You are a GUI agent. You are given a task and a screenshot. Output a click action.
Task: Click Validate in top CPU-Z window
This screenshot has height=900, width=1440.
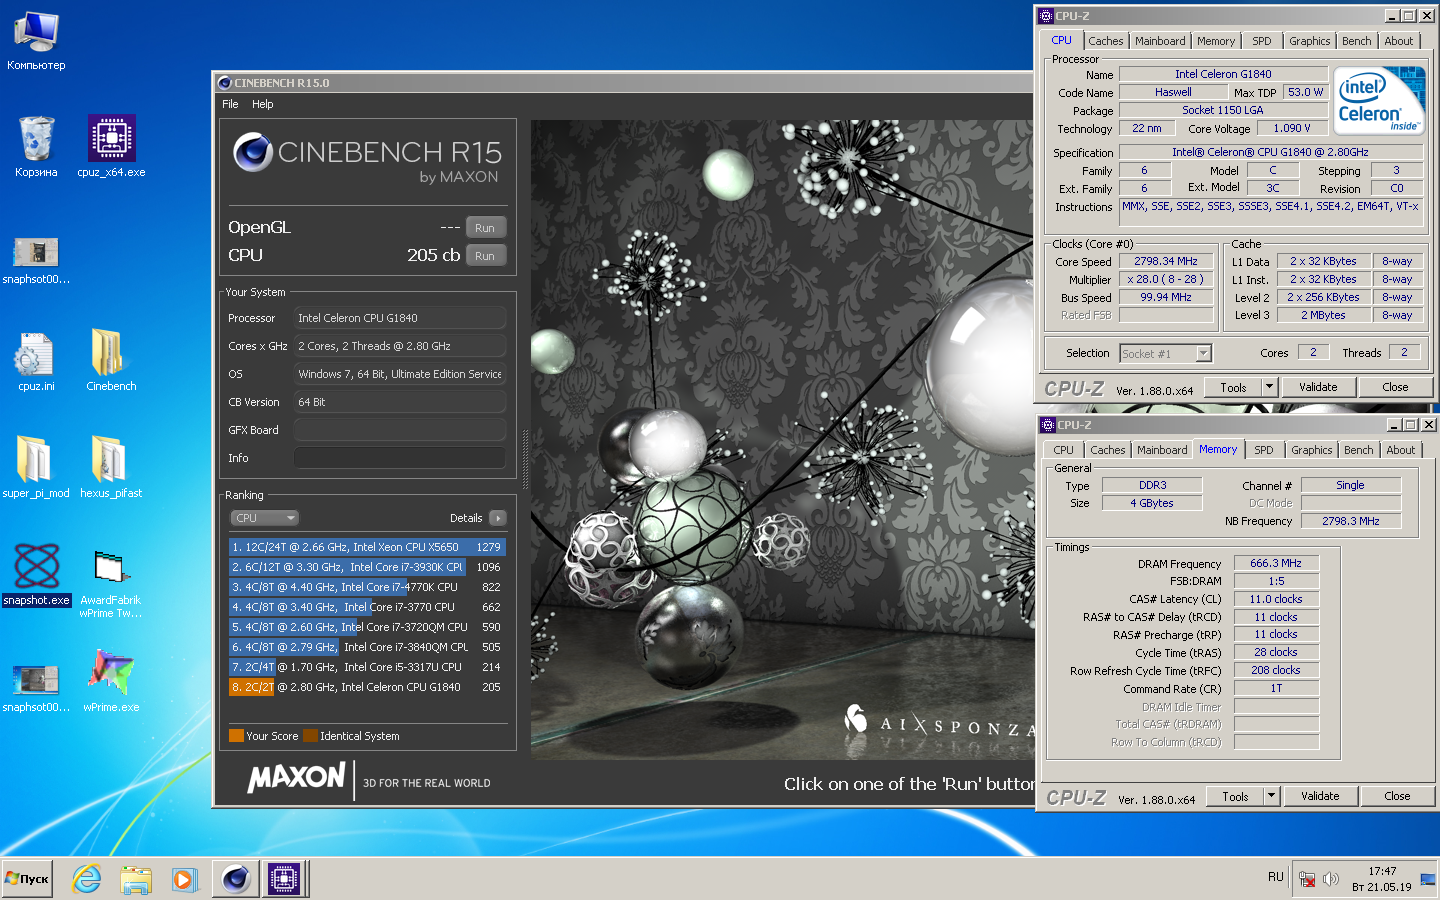pos(1318,387)
